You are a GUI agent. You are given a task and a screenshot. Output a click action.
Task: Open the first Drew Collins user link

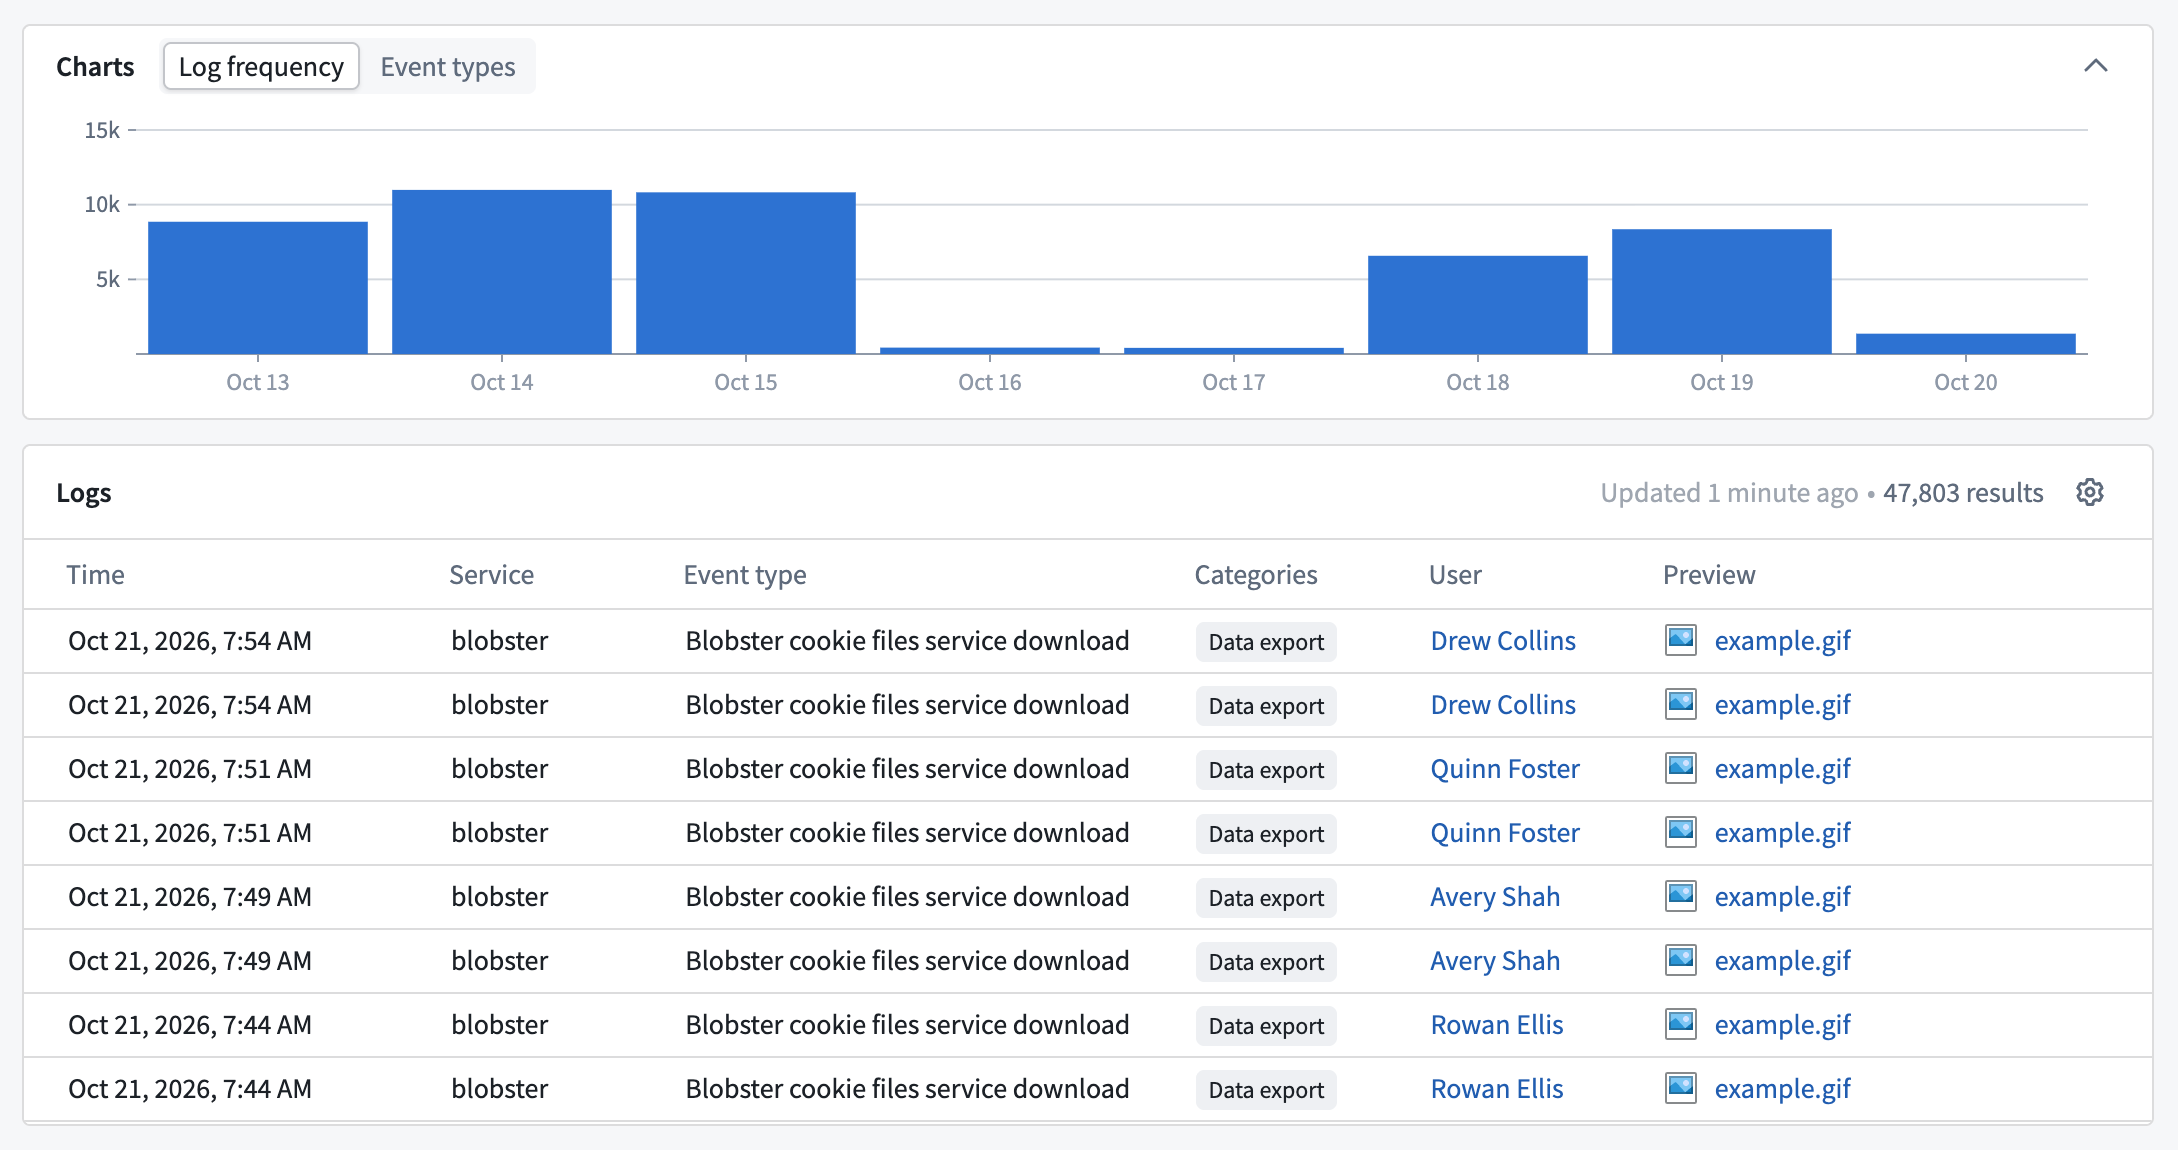click(1503, 641)
